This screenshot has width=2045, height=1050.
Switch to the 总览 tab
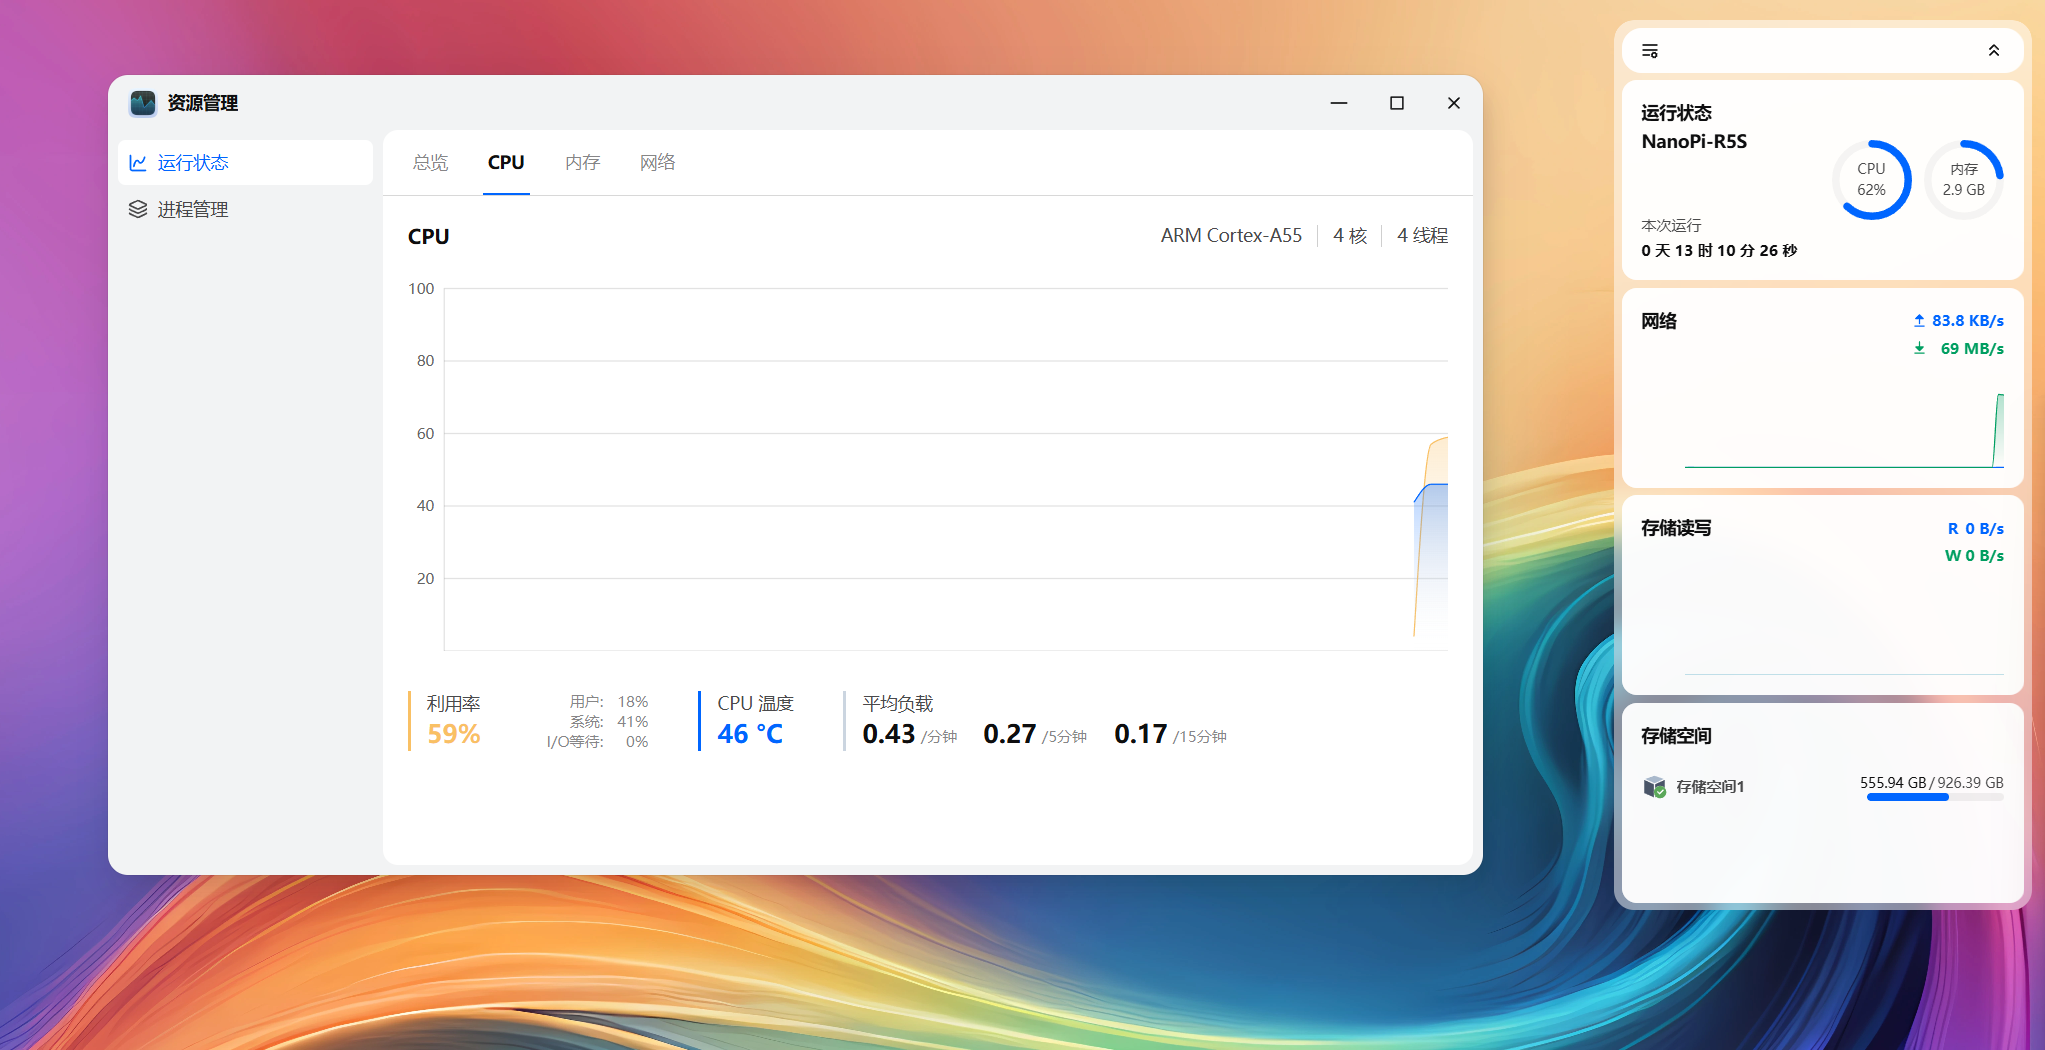[430, 162]
